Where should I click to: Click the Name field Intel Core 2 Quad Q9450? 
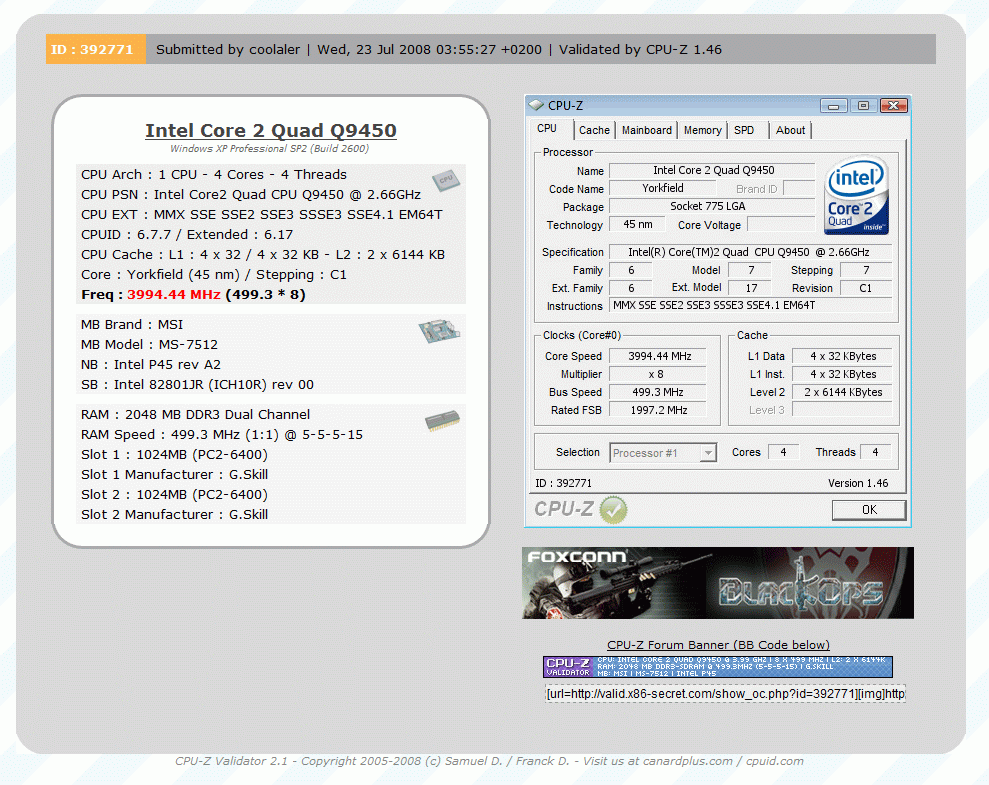point(713,170)
